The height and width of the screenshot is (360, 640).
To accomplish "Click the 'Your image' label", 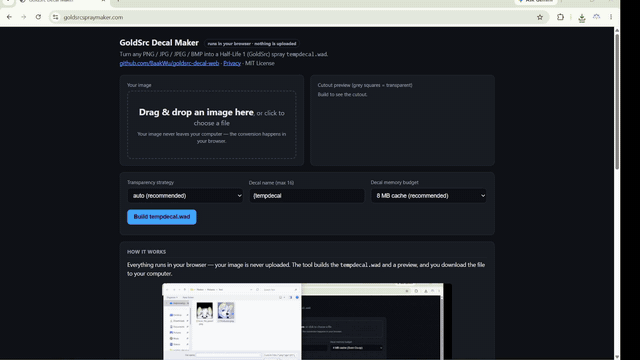I will click(139, 85).
